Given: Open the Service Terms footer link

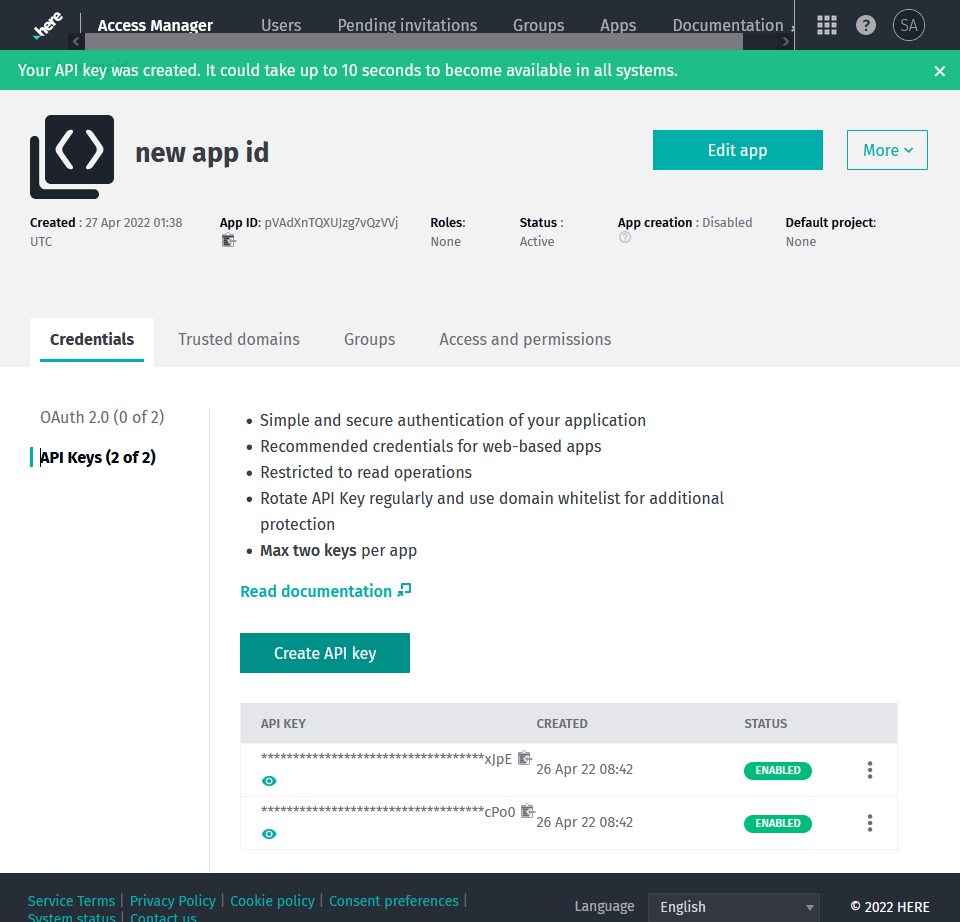Looking at the screenshot, I should [71, 901].
